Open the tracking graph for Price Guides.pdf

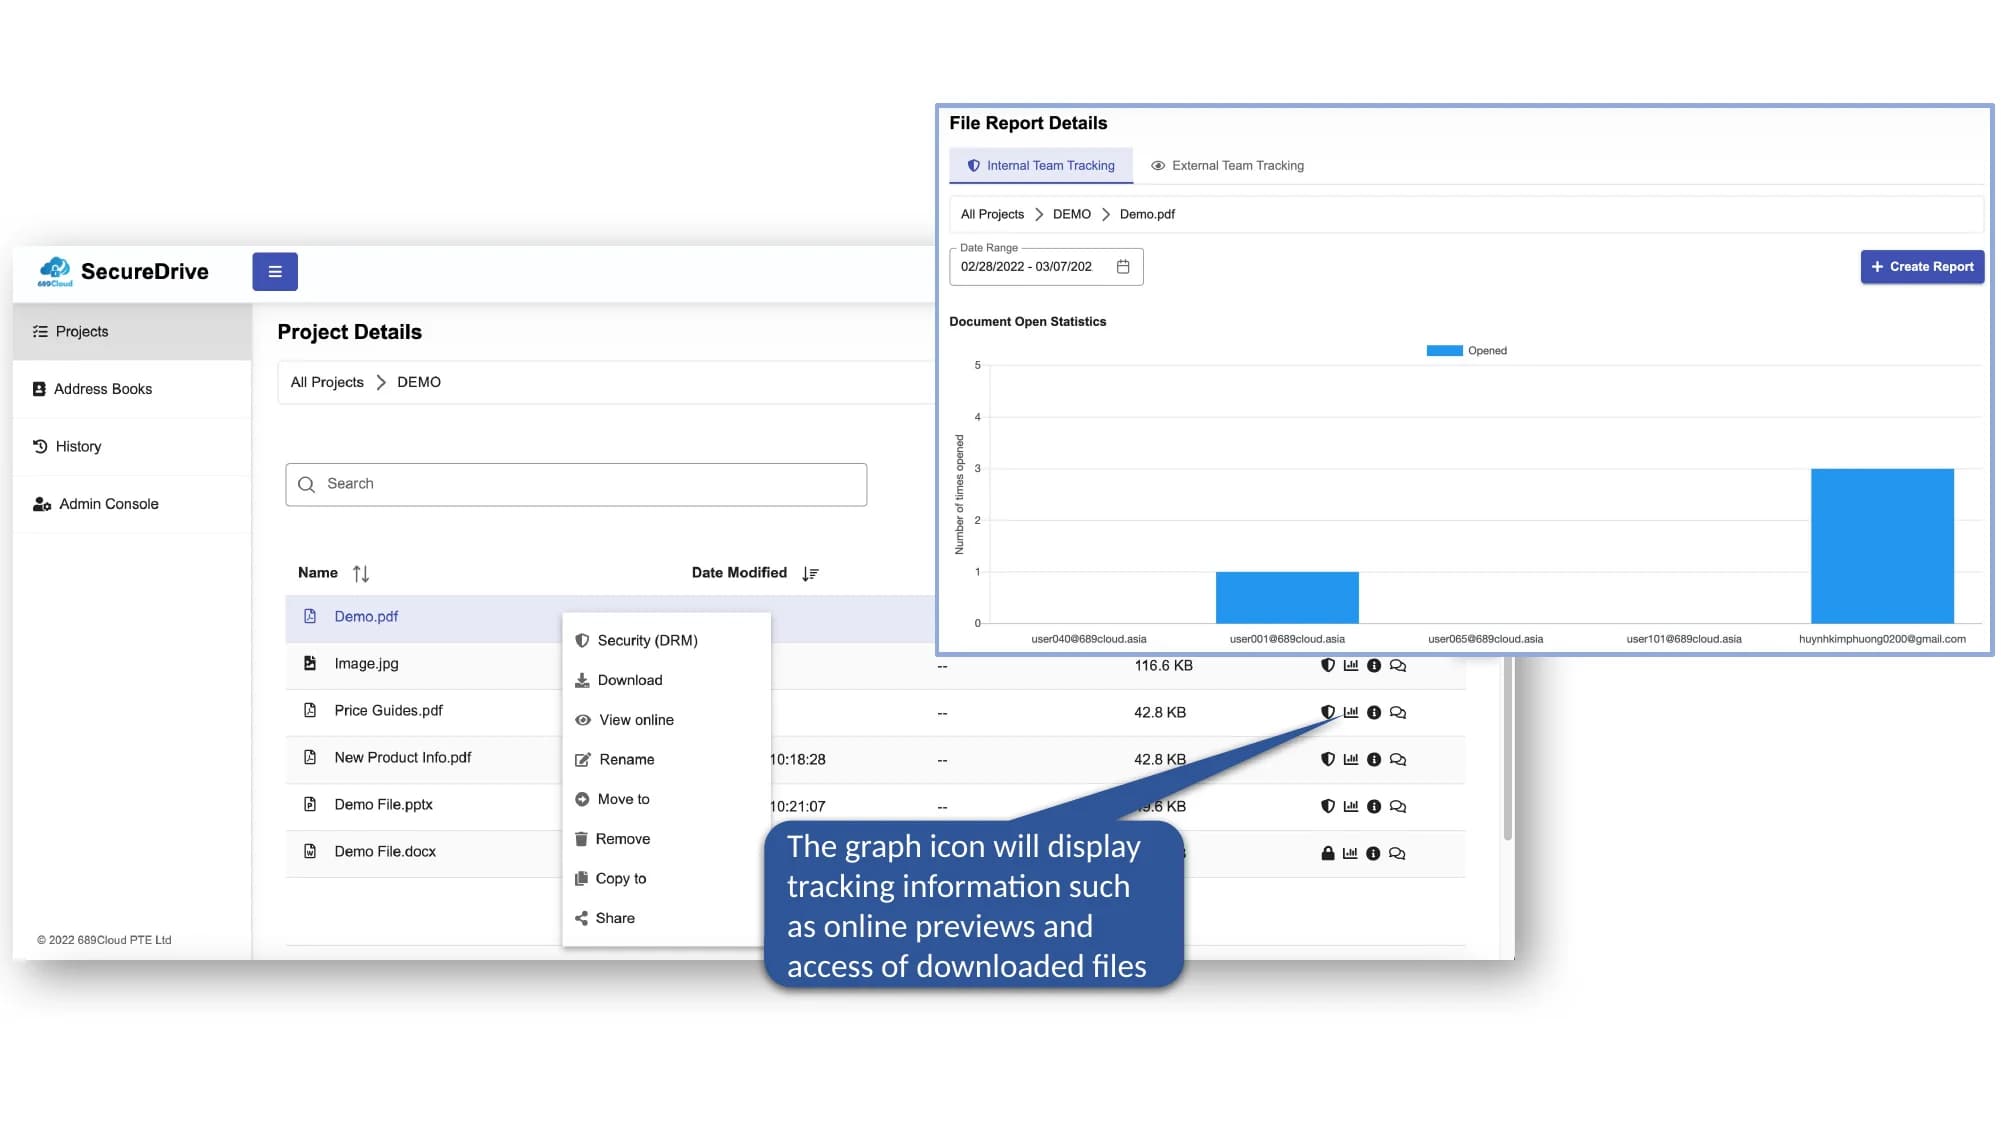pos(1351,712)
